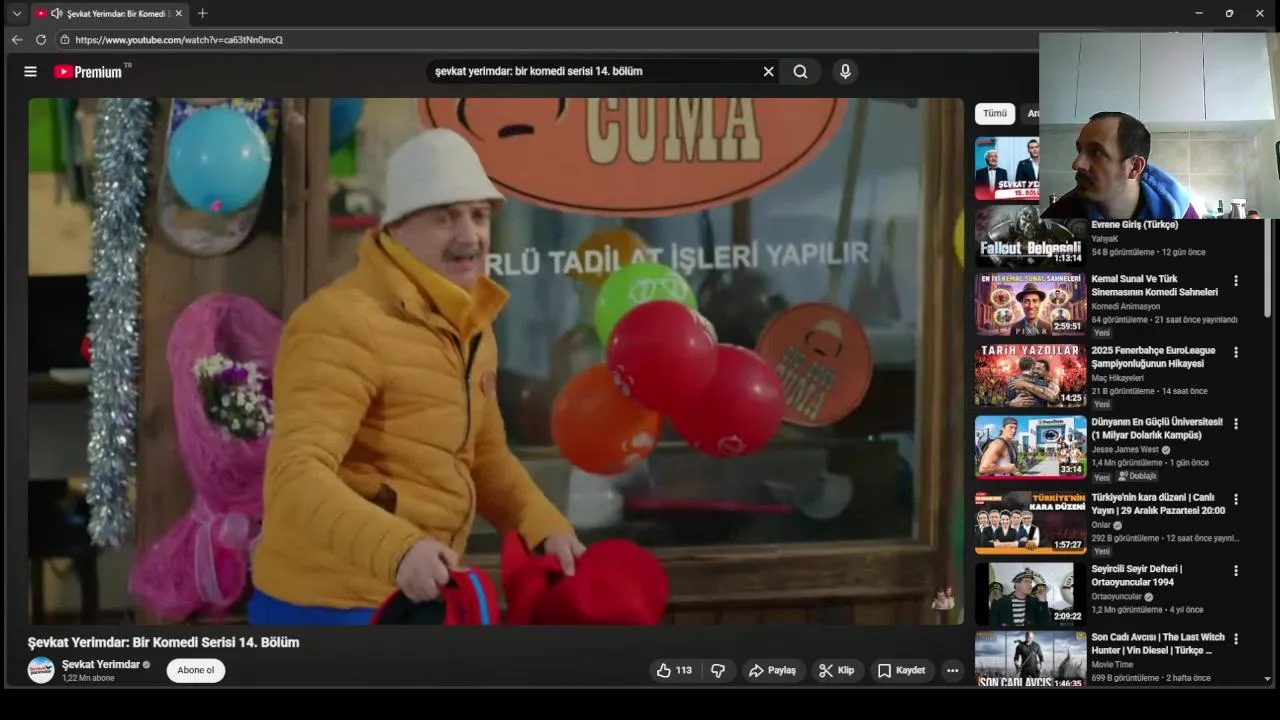Play 33:14 university campus thumbnail
Viewport: 1280px width, 720px height.
click(1030, 447)
